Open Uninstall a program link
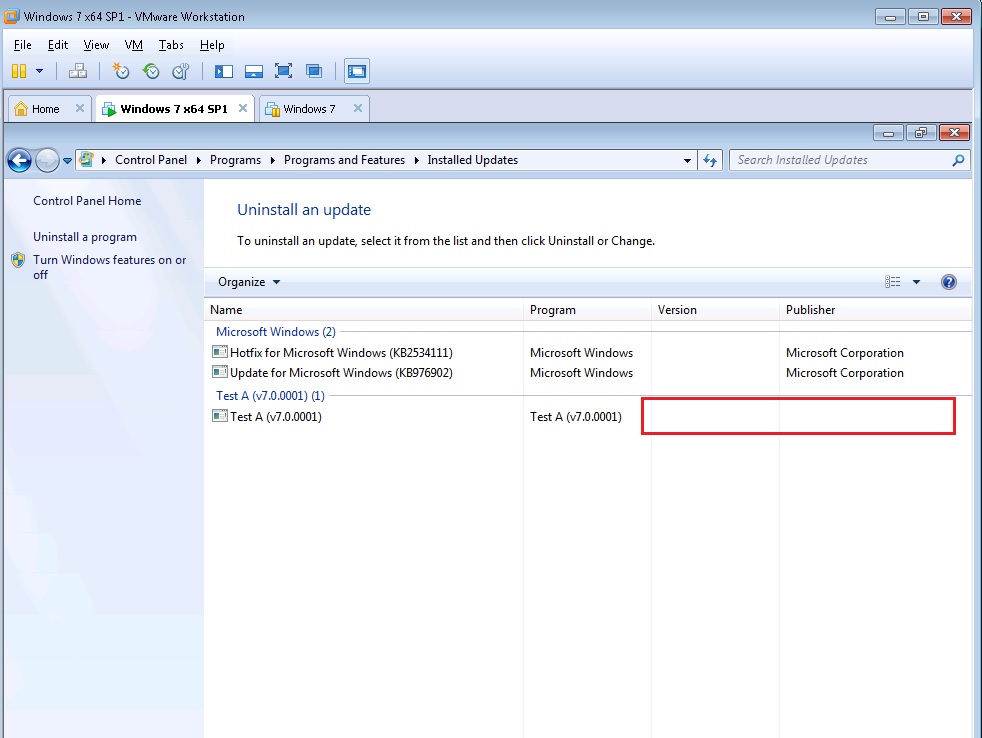The image size is (982, 738). 85,237
